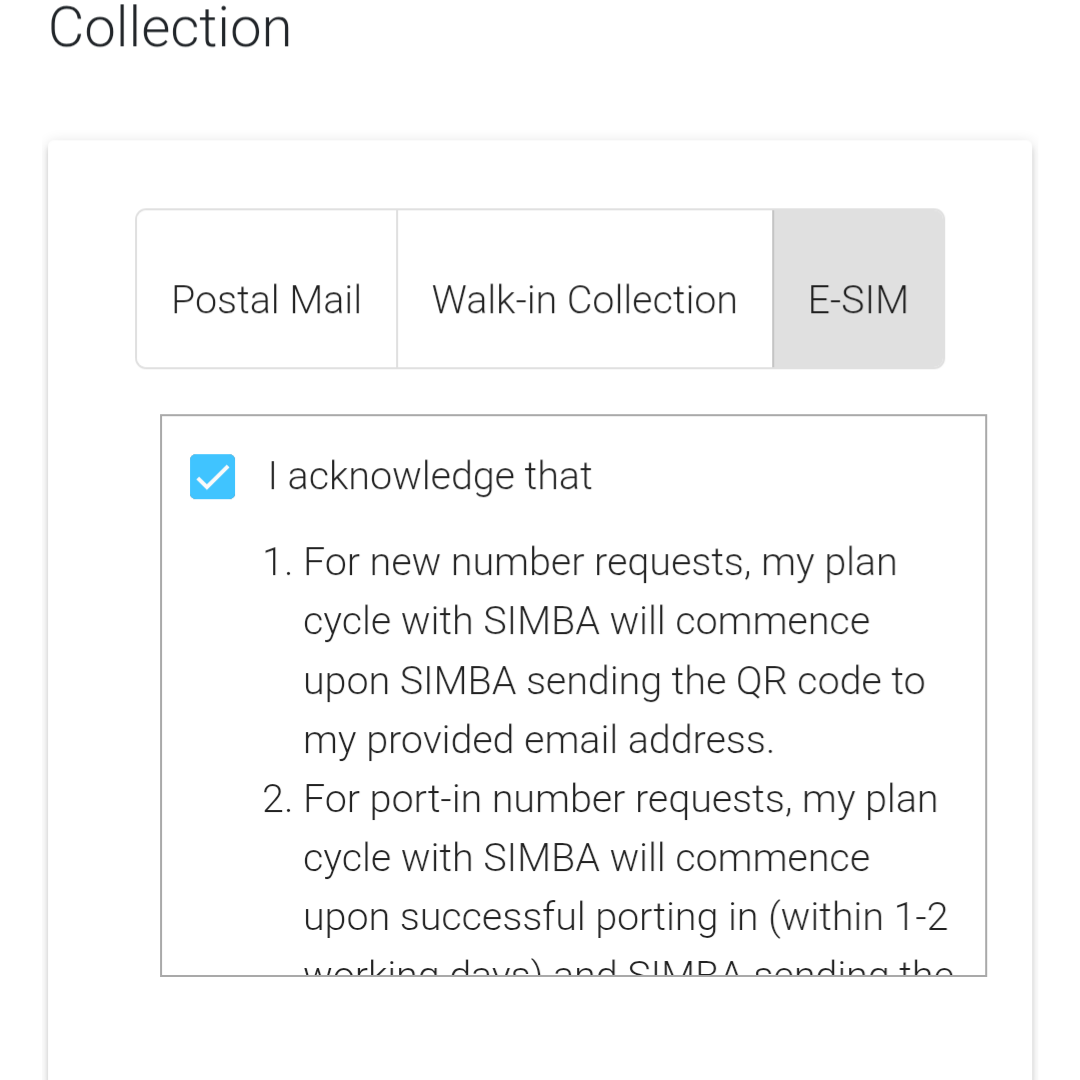Switch to the Walk-in Collection tab
1080x1080 pixels.
click(x=584, y=300)
